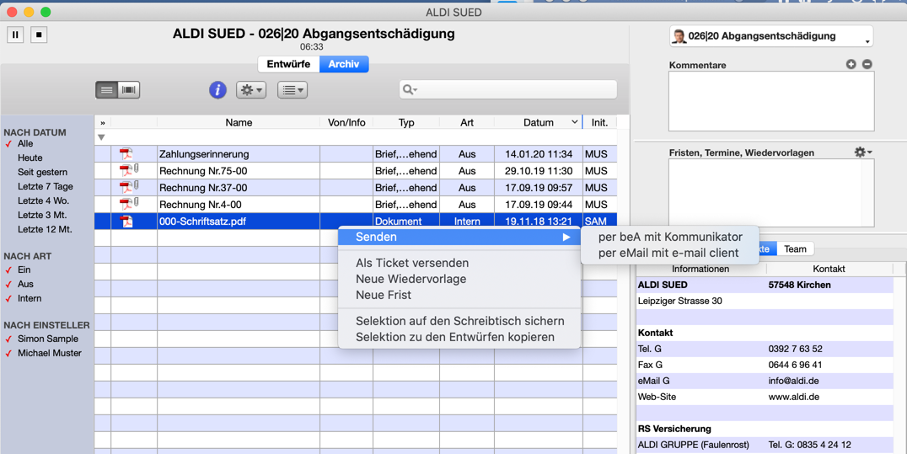The width and height of the screenshot is (908, 454).
Task: Remove a comment with the minus icon
Action: pos(867,64)
